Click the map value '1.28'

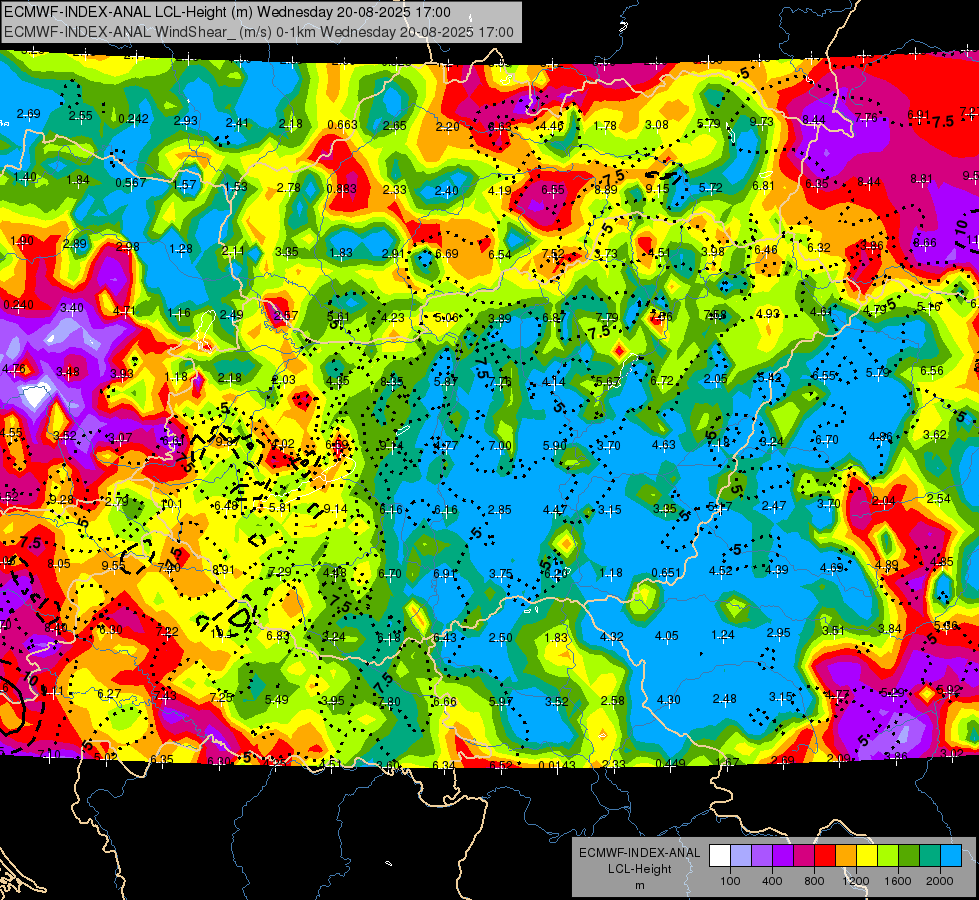click(181, 249)
